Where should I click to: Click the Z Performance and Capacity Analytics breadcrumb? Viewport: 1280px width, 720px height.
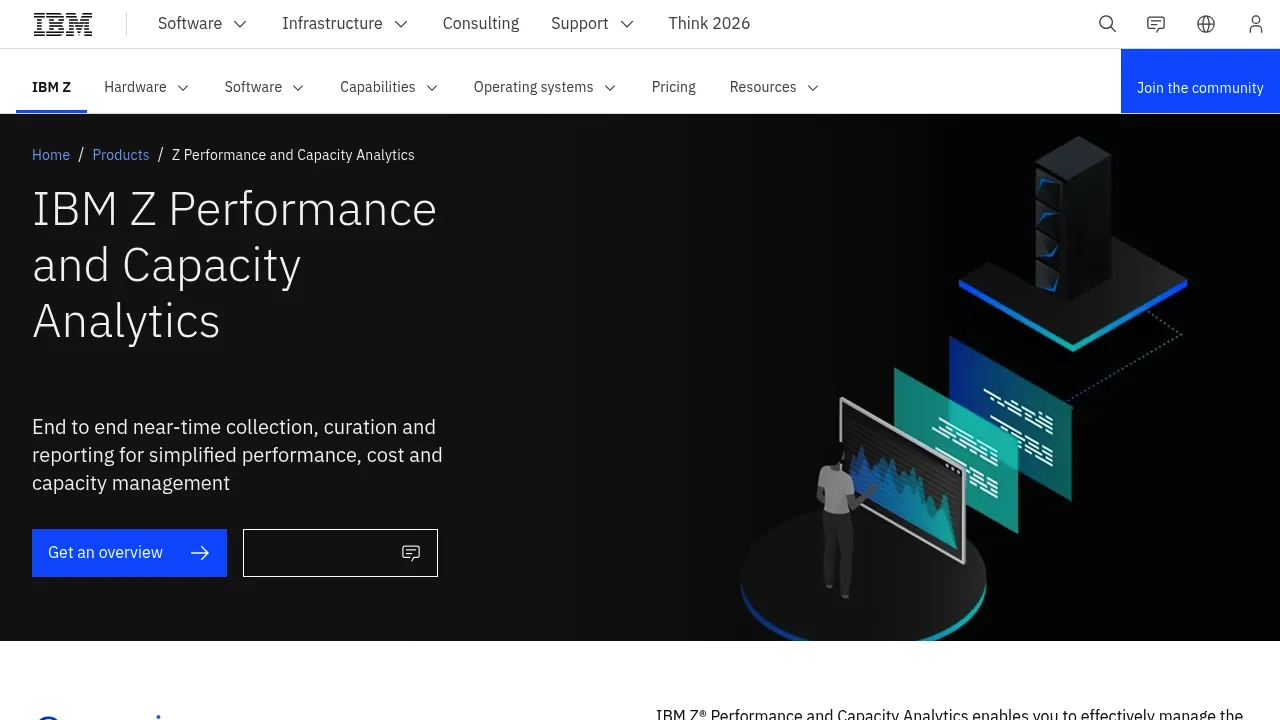[x=293, y=155]
